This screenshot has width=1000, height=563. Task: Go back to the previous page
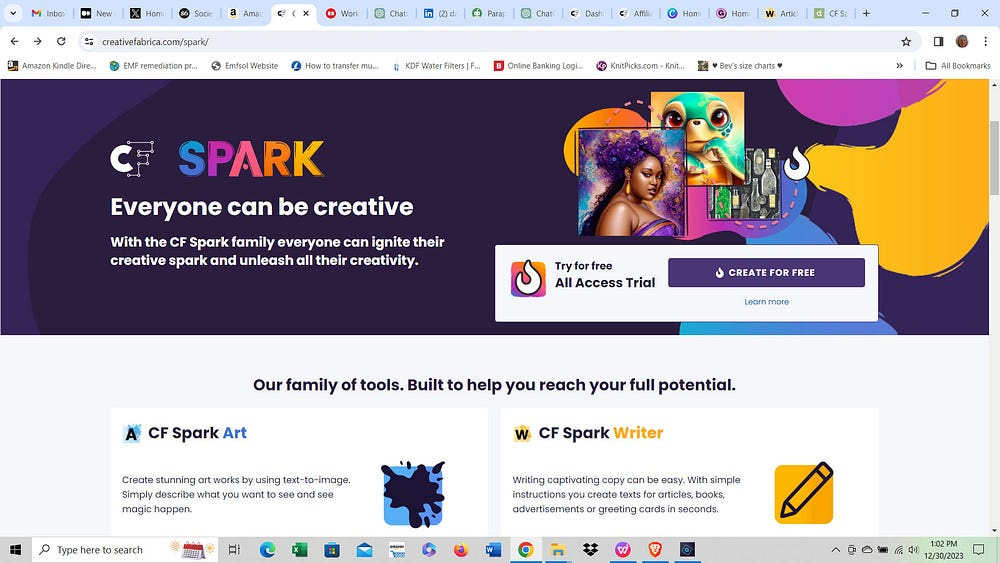(x=15, y=41)
